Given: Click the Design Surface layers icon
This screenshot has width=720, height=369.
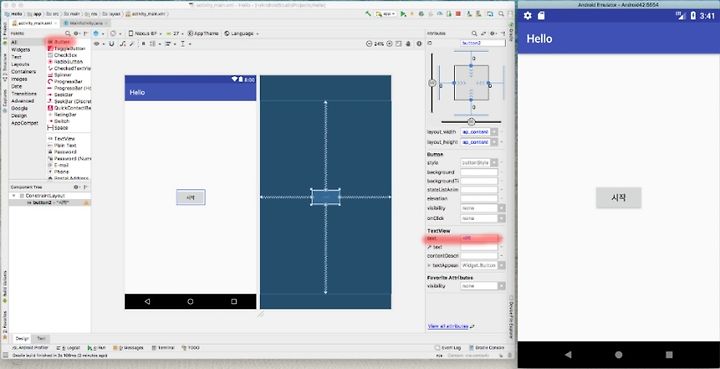Looking at the screenshot, I should point(96,33).
